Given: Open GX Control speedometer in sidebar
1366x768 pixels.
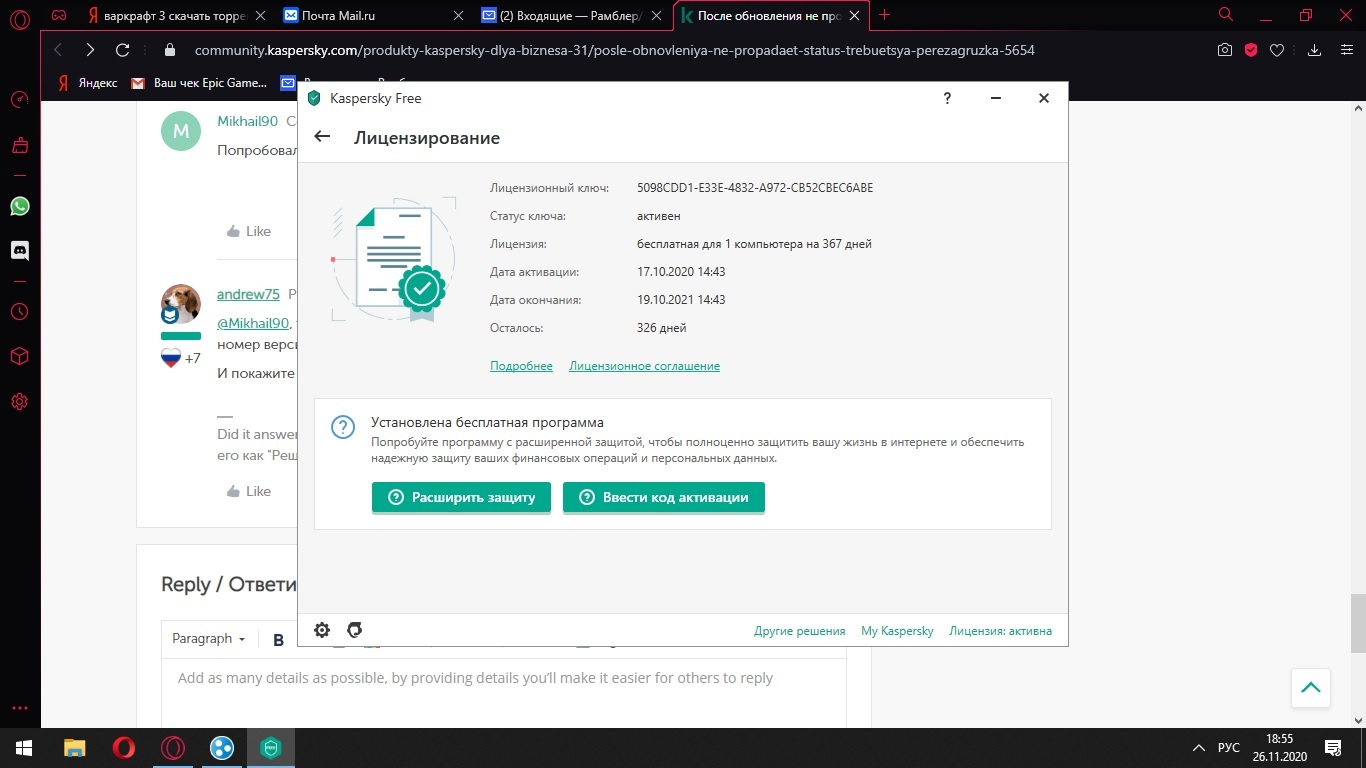Looking at the screenshot, I should point(19,100).
